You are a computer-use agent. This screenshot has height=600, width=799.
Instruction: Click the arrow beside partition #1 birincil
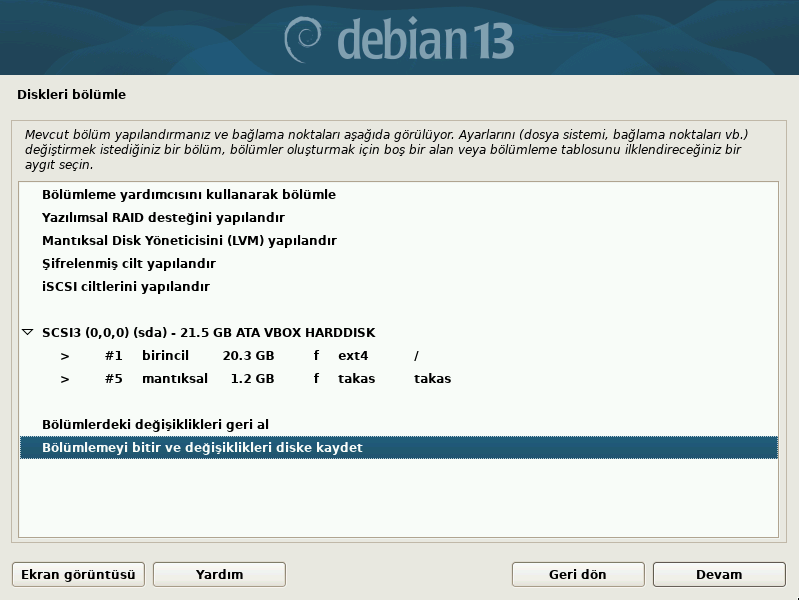tap(65, 356)
